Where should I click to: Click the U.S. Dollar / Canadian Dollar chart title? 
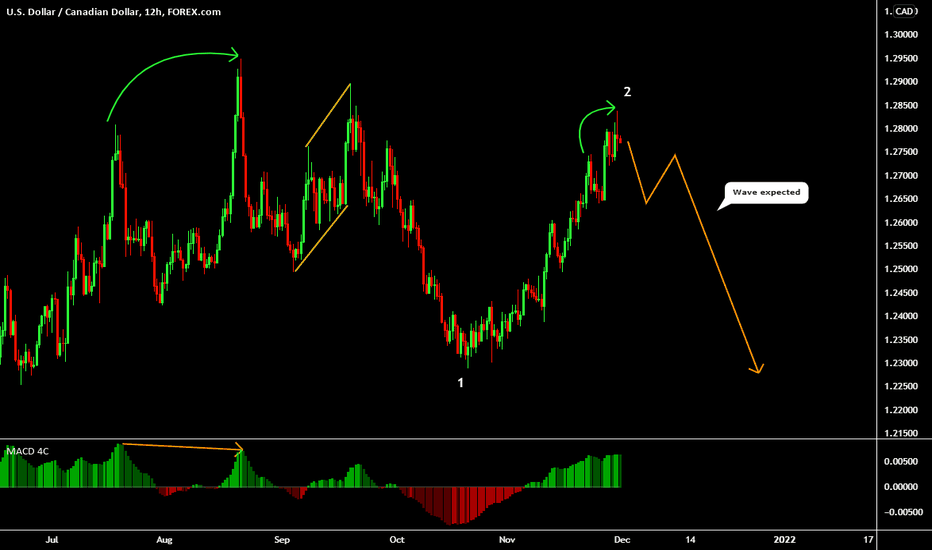pyautogui.click(x=114, y=12)
